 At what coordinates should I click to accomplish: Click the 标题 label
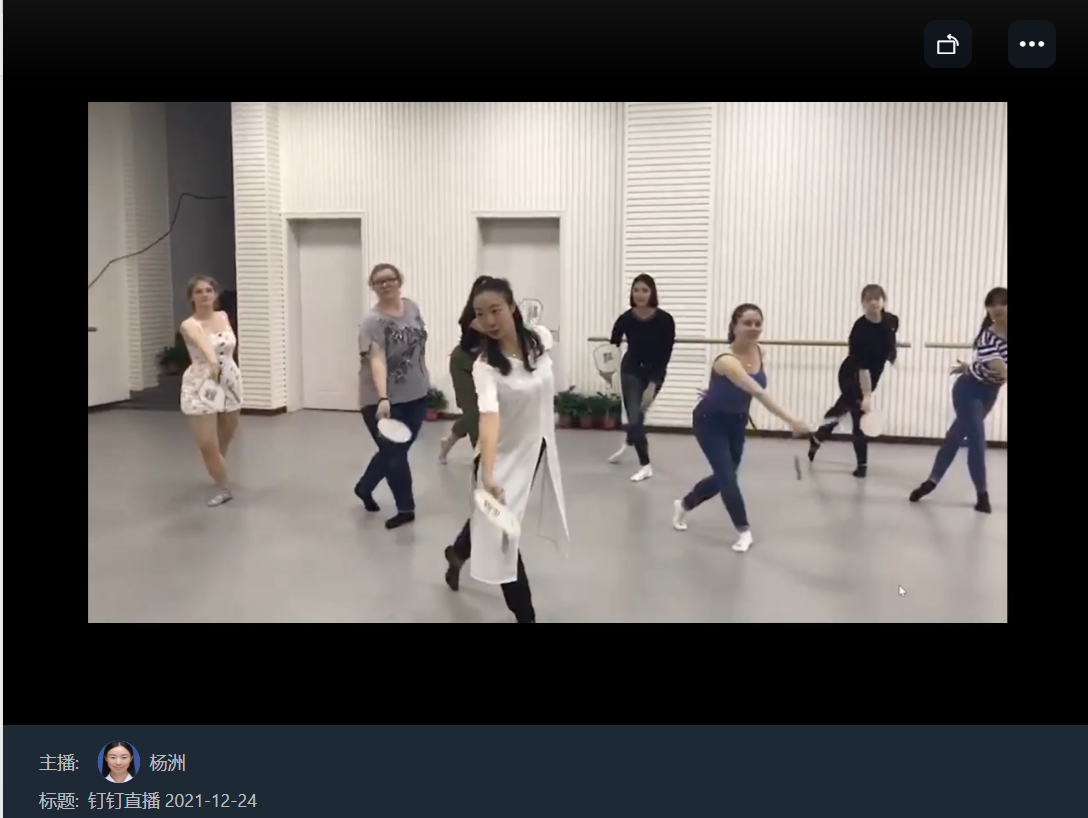(x=59, y=801)
